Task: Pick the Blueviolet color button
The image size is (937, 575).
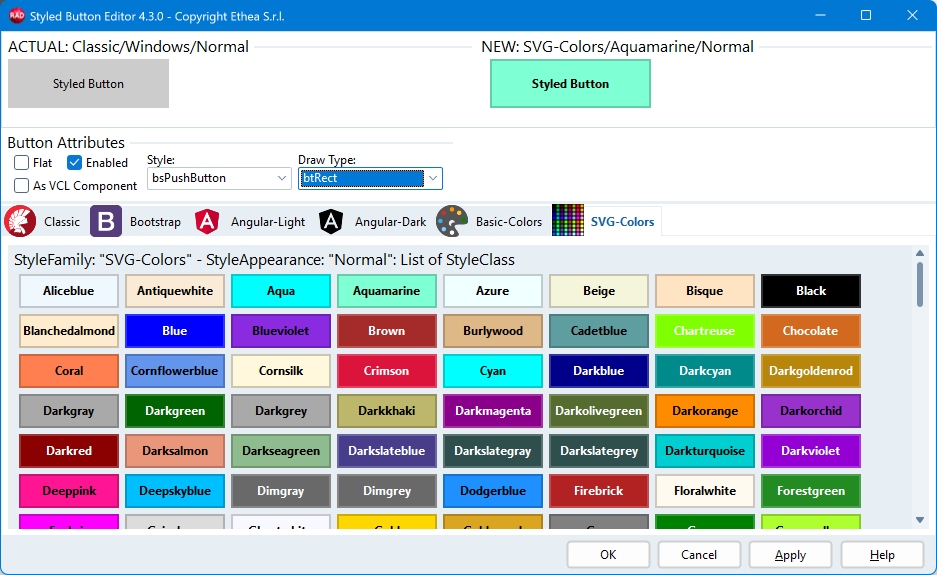Action: (281, 331)
